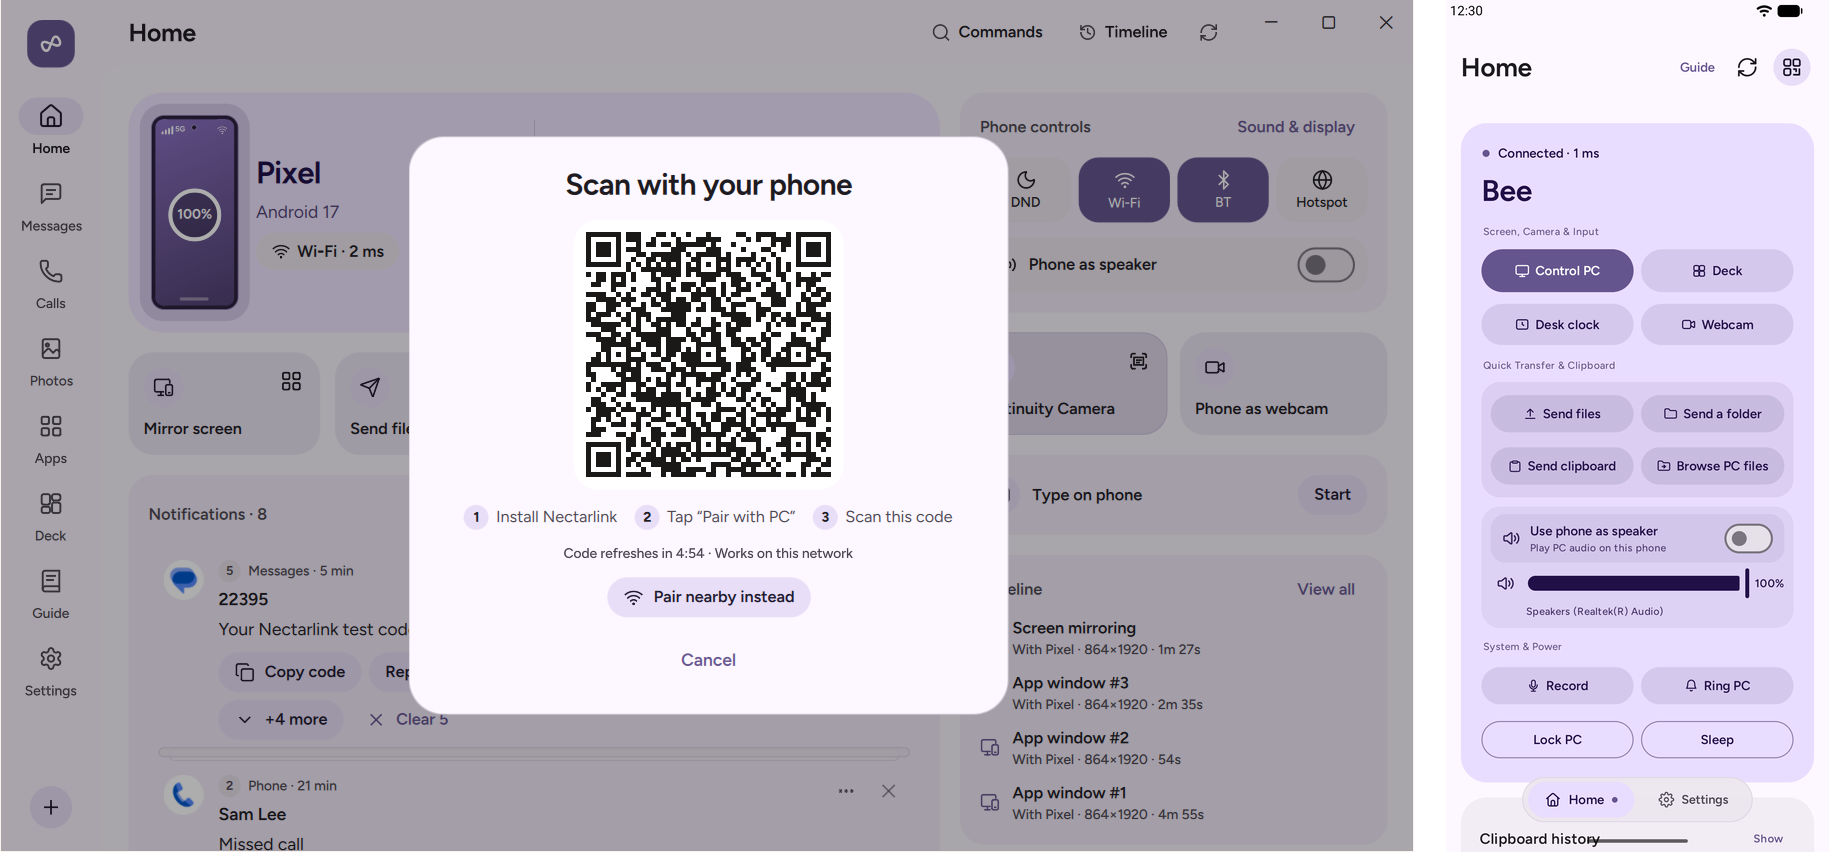Viewport: 1829px width, 852px height.
Task: Click Send clipboard on phone panel
Action: (x=1561, y=466)
